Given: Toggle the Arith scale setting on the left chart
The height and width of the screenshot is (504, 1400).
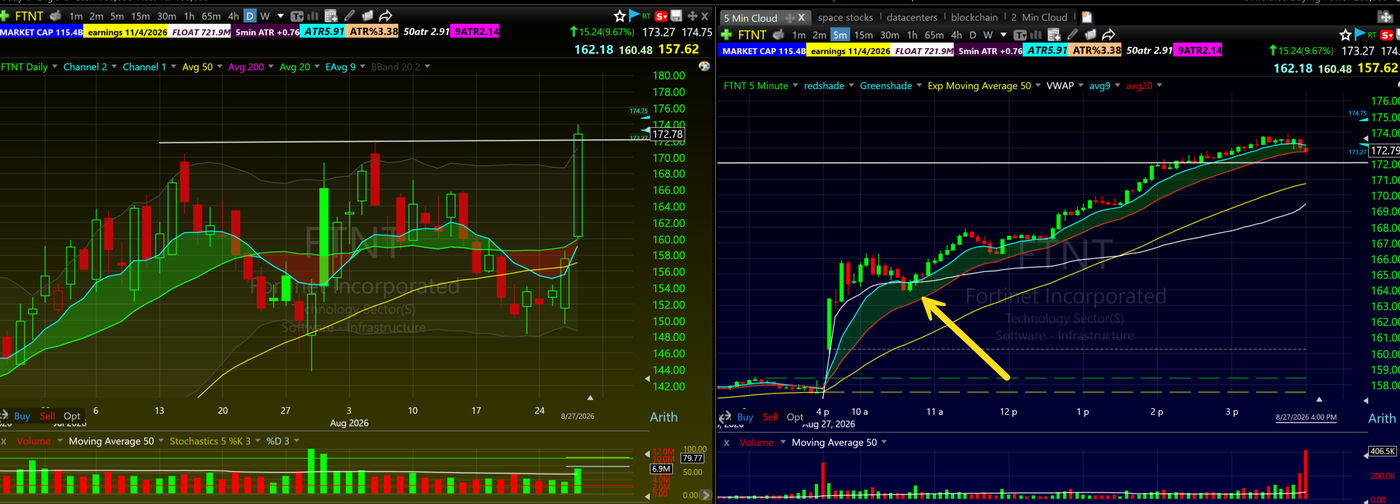Looking at the screenshot, I should (x=664, y=417).
